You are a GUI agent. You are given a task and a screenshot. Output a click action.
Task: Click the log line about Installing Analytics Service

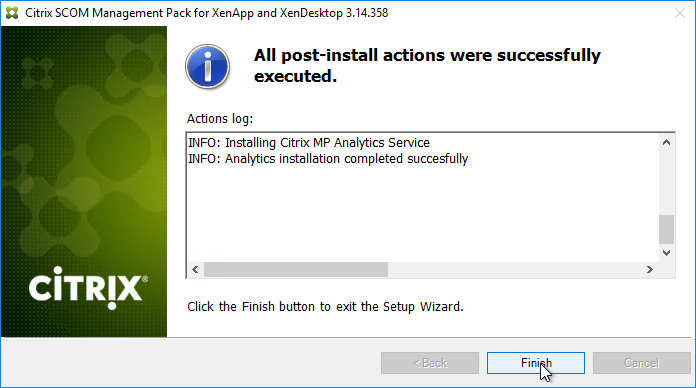309,143
